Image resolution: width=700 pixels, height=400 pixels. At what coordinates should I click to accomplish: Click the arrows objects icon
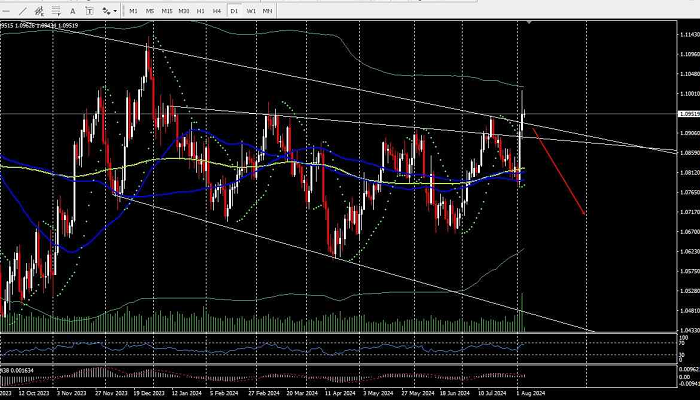tap(105, 10)
